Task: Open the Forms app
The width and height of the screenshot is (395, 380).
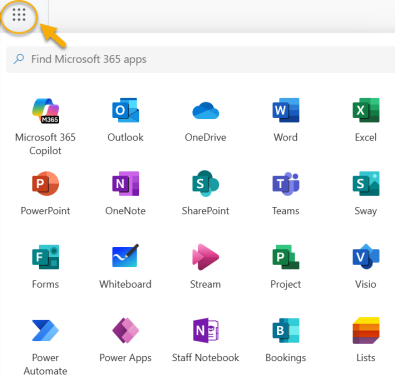Action: click(45, 257)
